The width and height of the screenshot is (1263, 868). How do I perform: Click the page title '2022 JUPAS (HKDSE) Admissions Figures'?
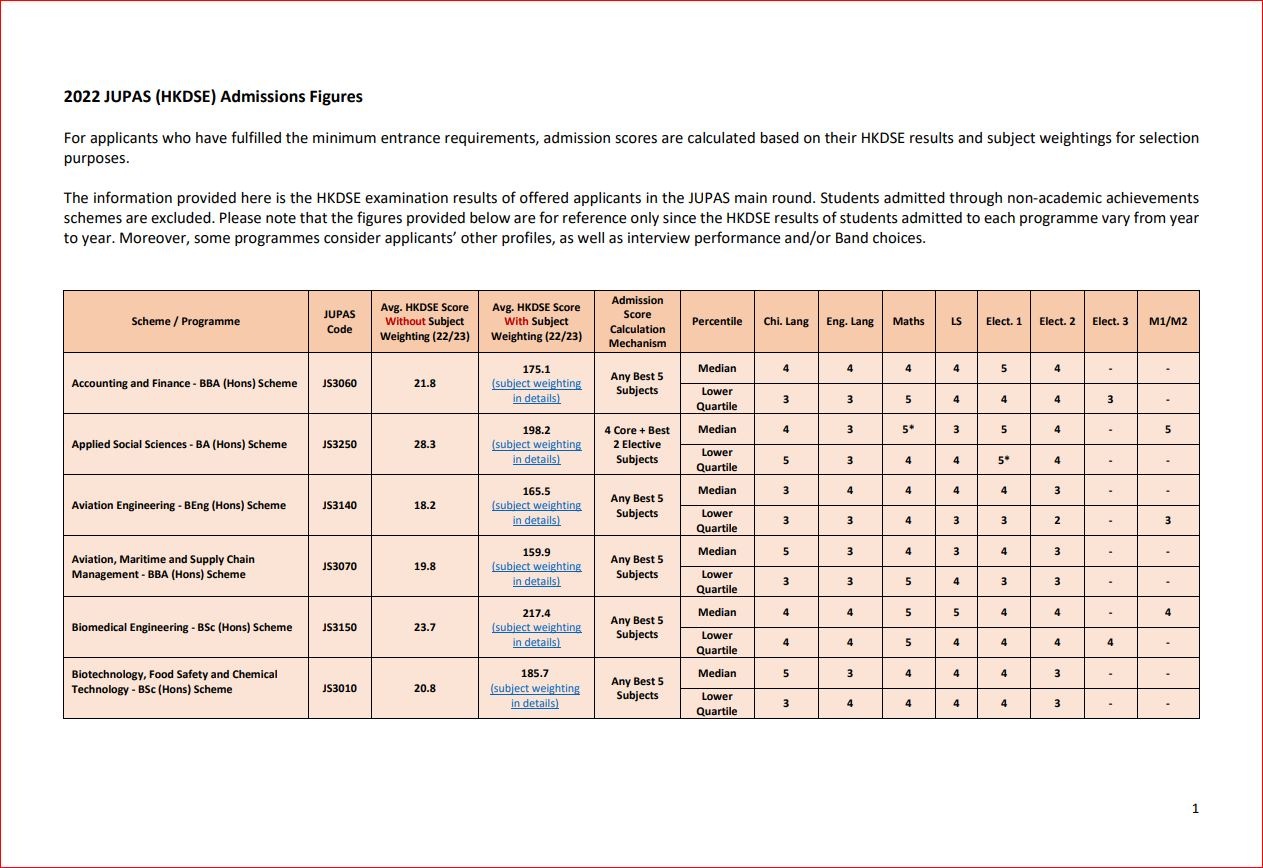(213, 97)
